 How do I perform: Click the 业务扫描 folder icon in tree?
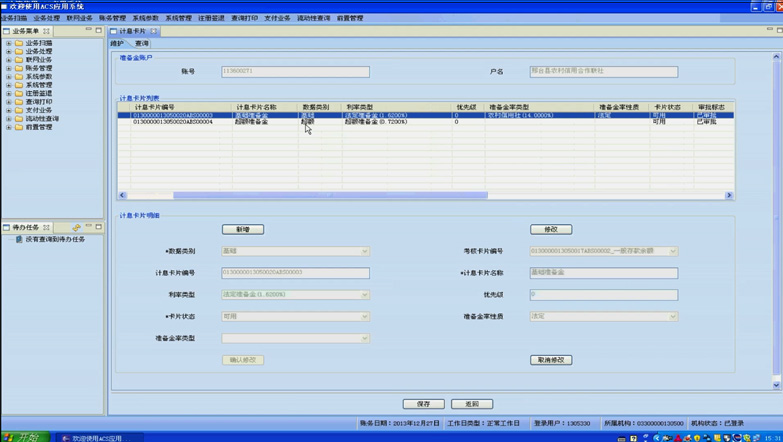click(18, 43)
